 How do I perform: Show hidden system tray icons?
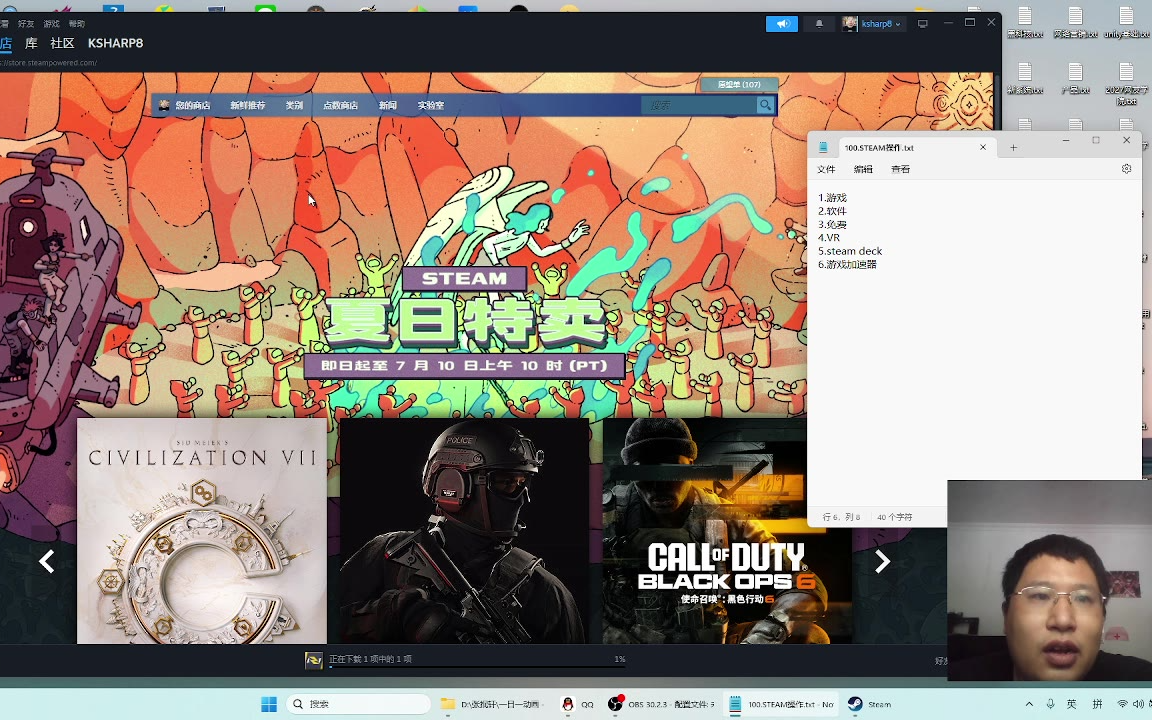[1029, 704]
